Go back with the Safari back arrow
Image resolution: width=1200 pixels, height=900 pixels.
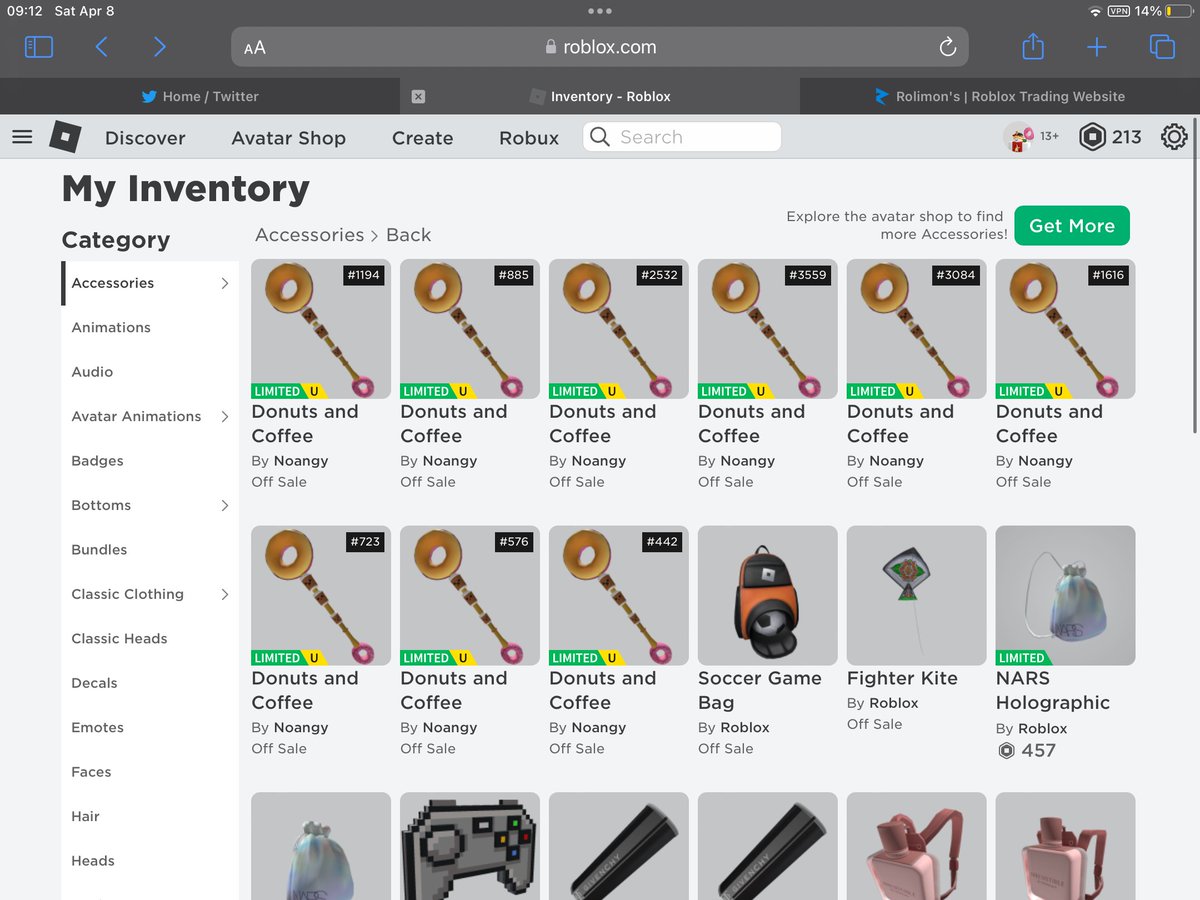pos(101,47)
